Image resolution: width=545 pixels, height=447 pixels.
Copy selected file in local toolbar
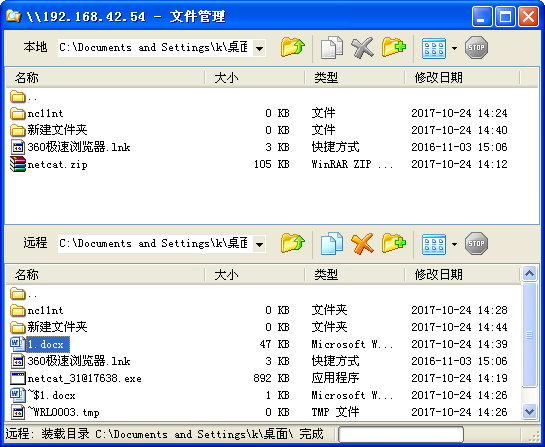click(x=332, y=47)
